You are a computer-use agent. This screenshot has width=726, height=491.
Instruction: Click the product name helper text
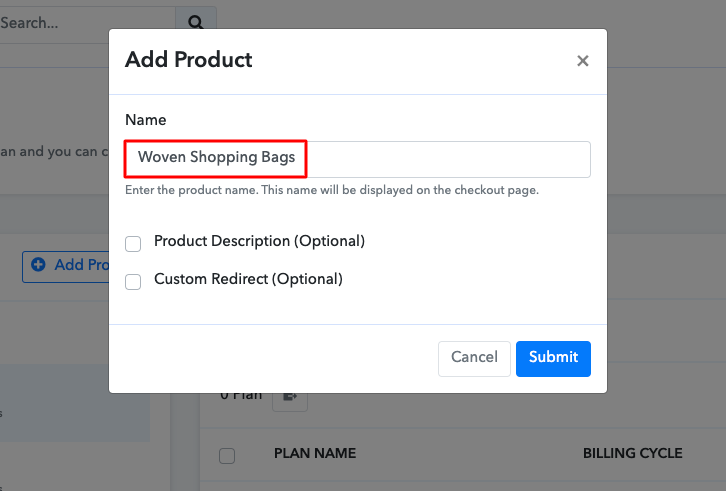pos(332,190)
